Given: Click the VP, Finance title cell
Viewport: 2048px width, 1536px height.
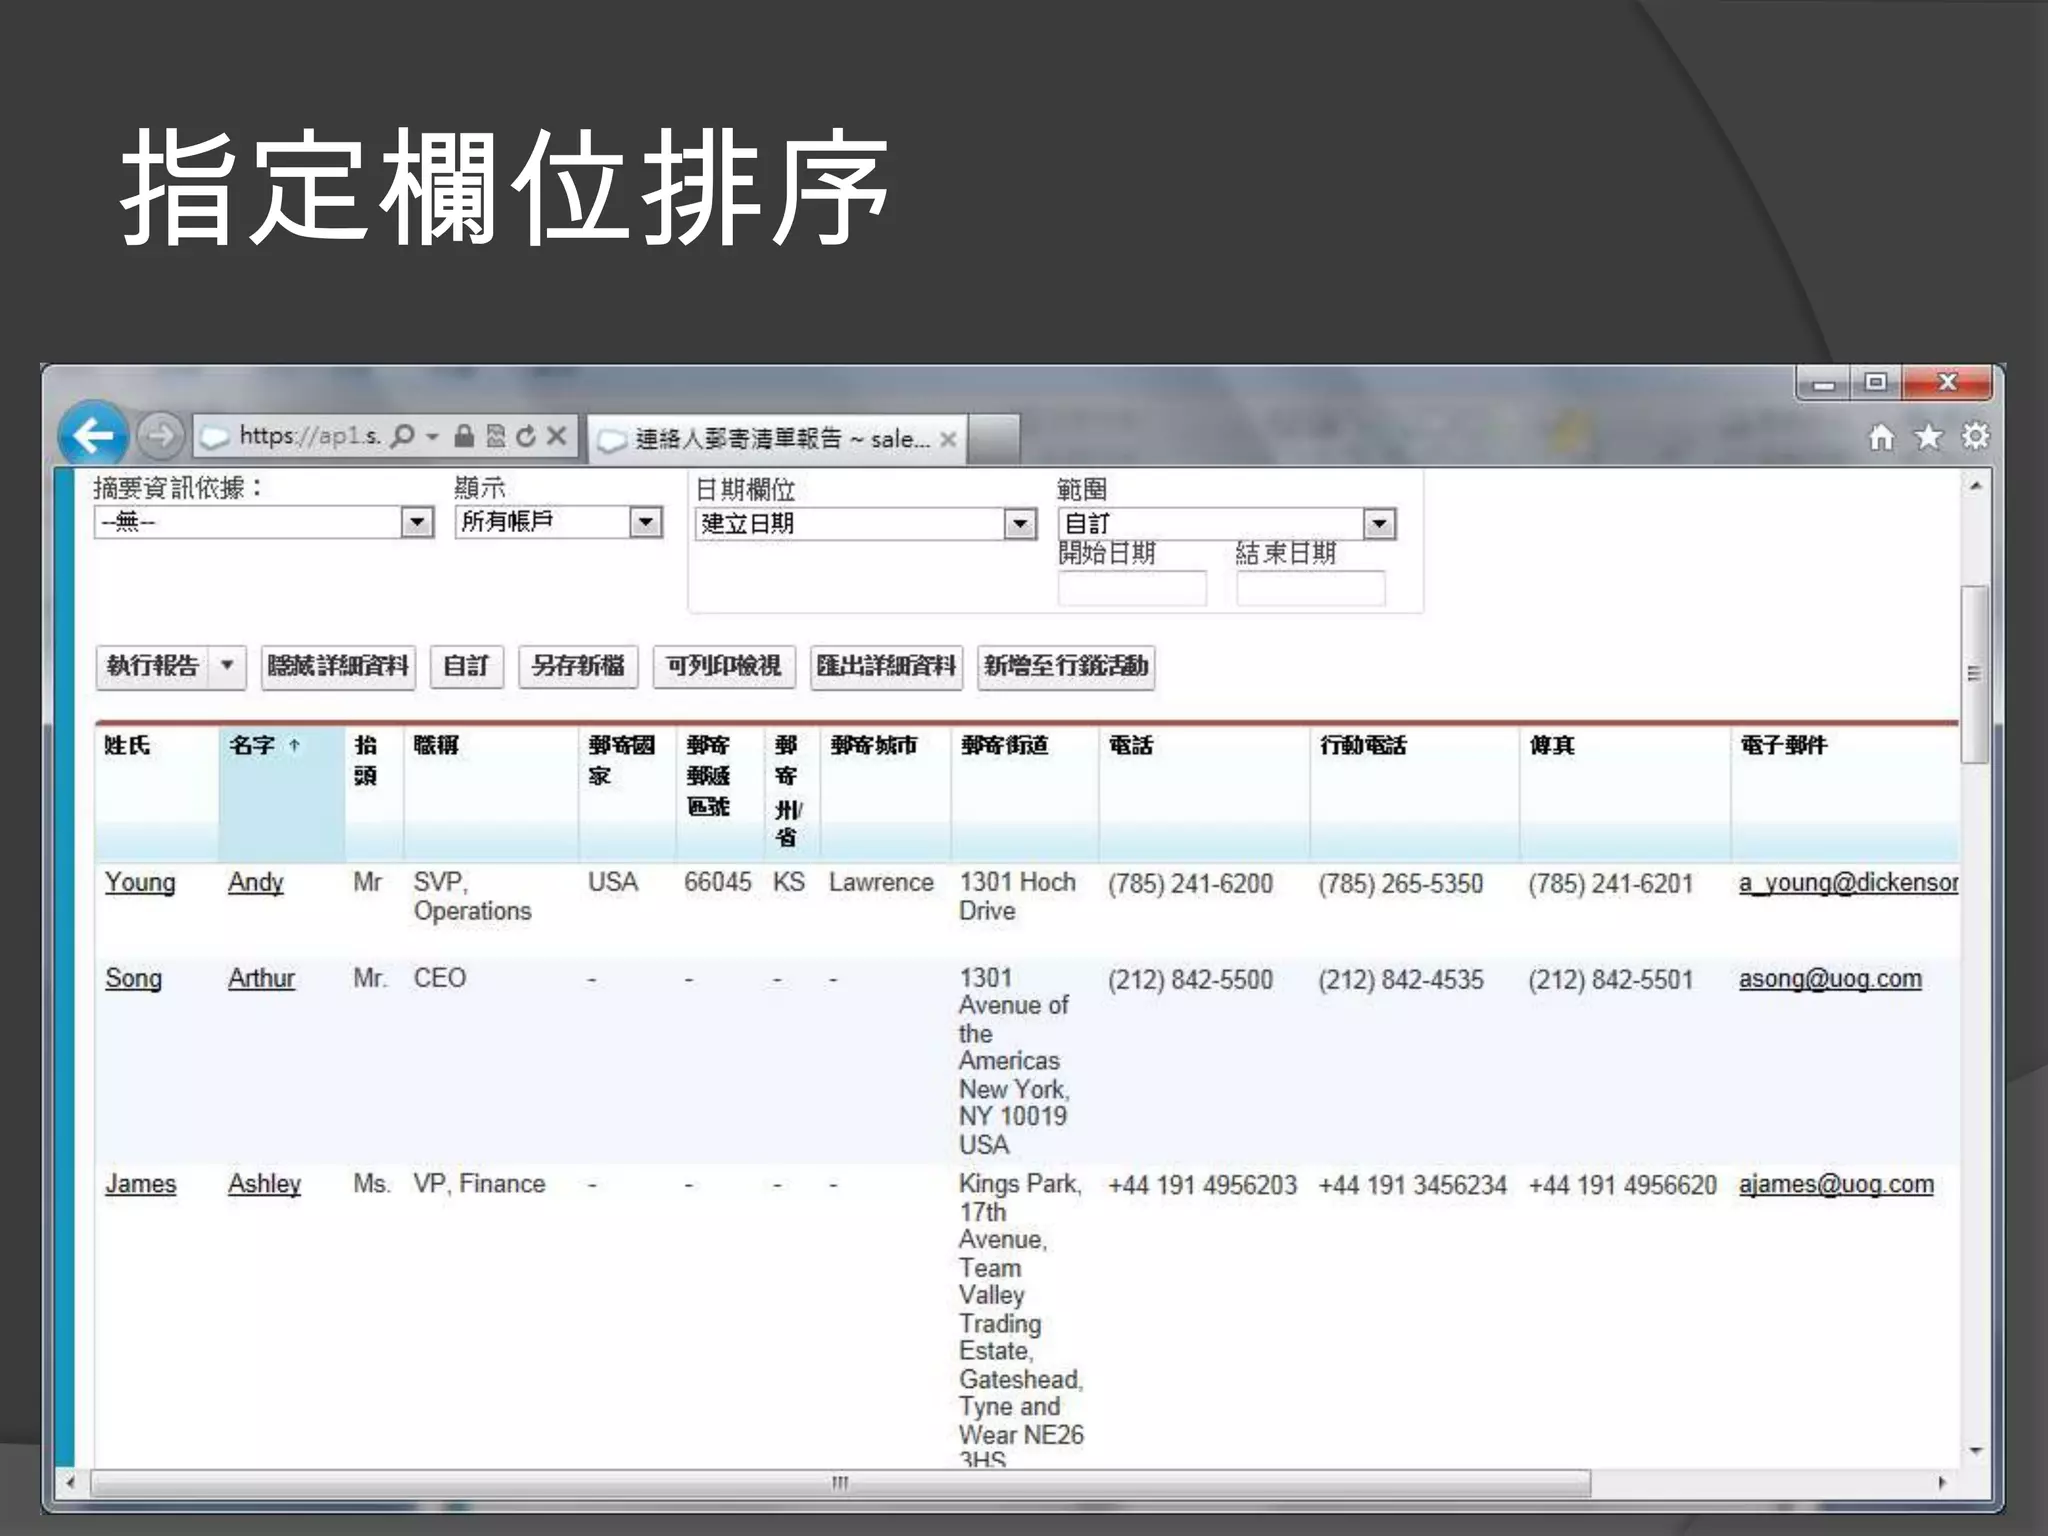Looking at the screenshot, I should point(479,1184).
